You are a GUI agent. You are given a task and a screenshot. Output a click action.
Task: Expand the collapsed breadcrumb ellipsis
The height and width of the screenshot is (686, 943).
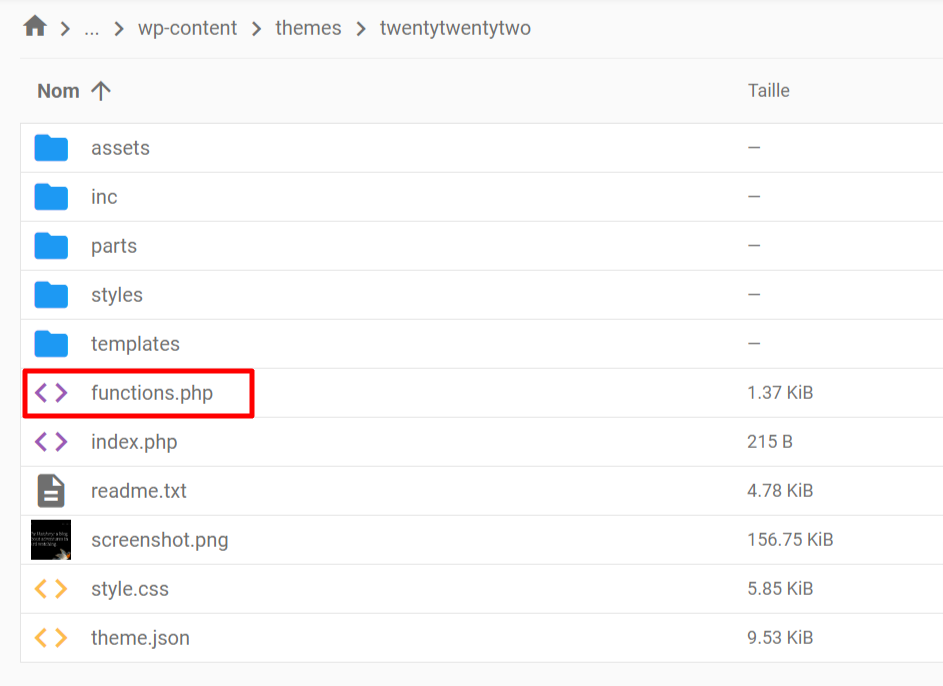coord(92,27)
